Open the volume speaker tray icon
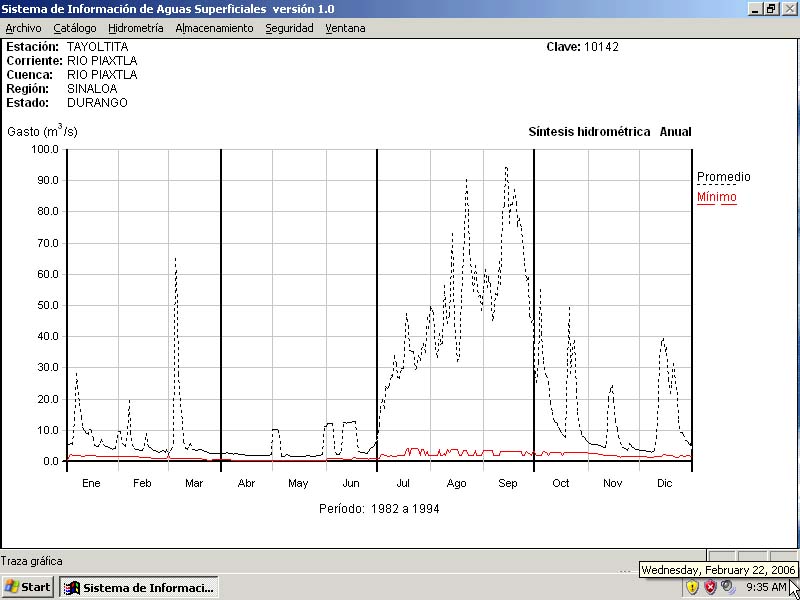Screen dimensions: 800x600 [727, 587]
